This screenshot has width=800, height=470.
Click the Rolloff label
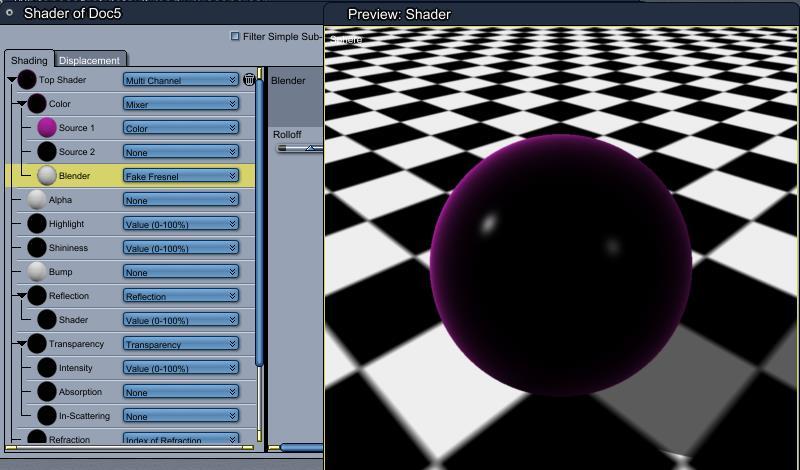coord(287,135)
